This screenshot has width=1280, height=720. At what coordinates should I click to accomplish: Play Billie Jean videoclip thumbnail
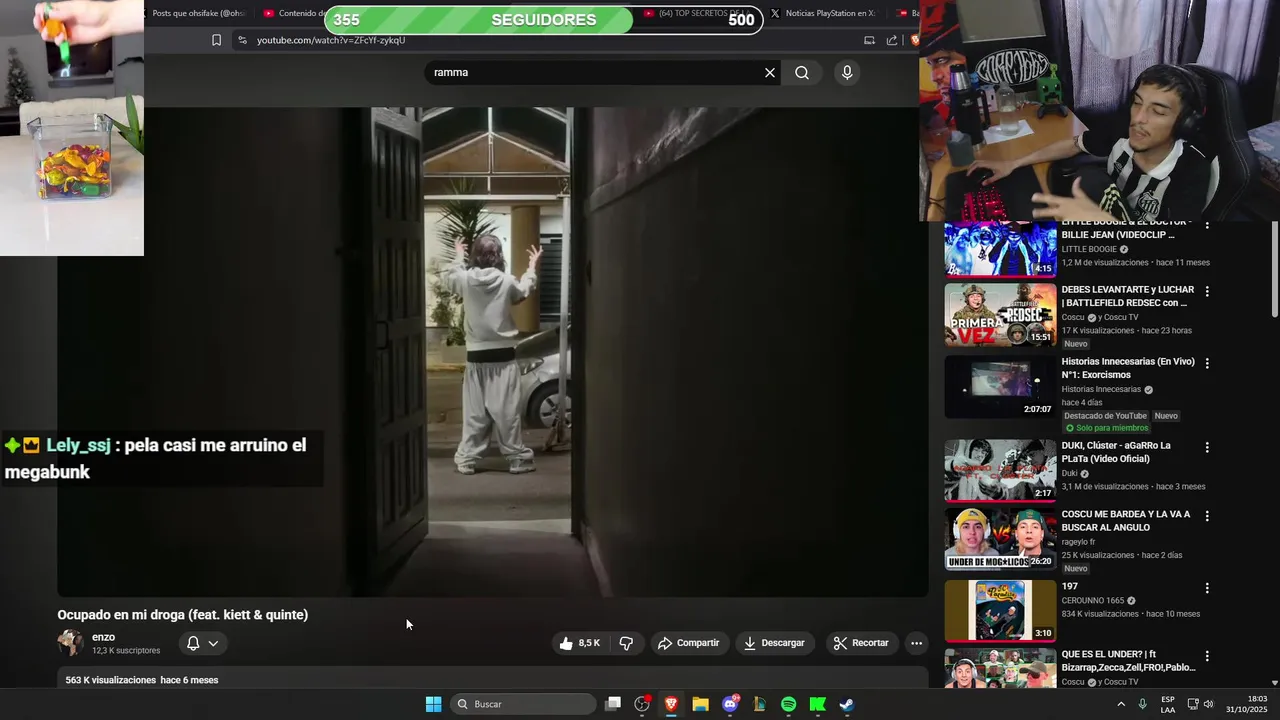click(1000, 248)
